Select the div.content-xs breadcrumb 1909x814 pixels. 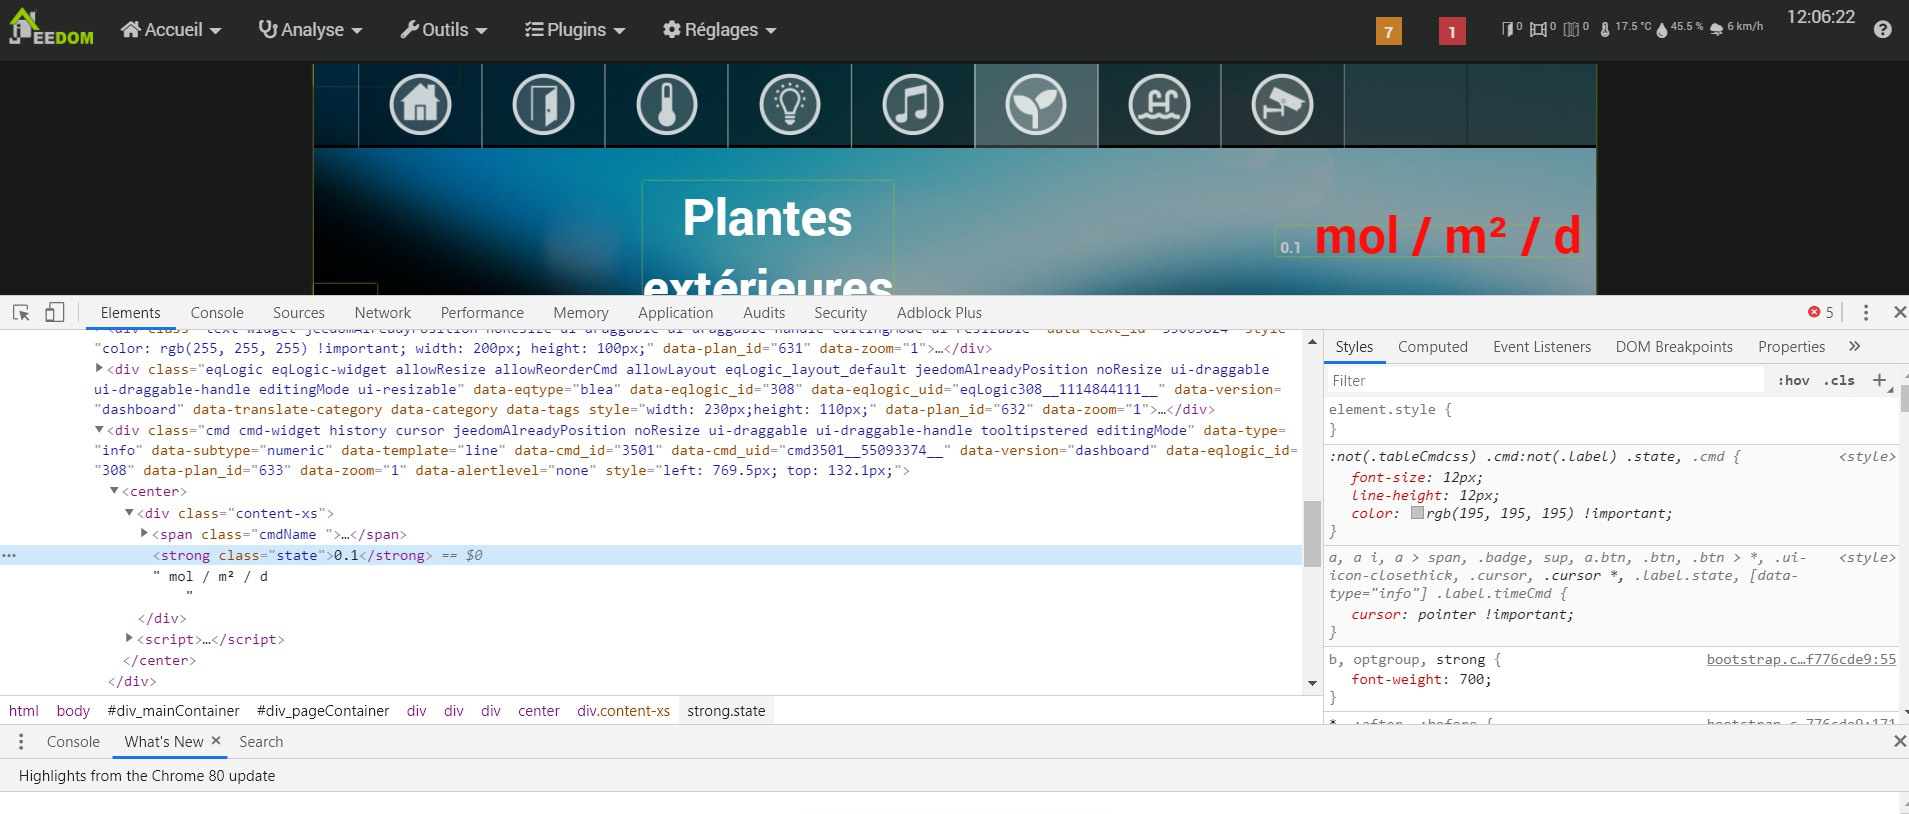click(623, 711)
